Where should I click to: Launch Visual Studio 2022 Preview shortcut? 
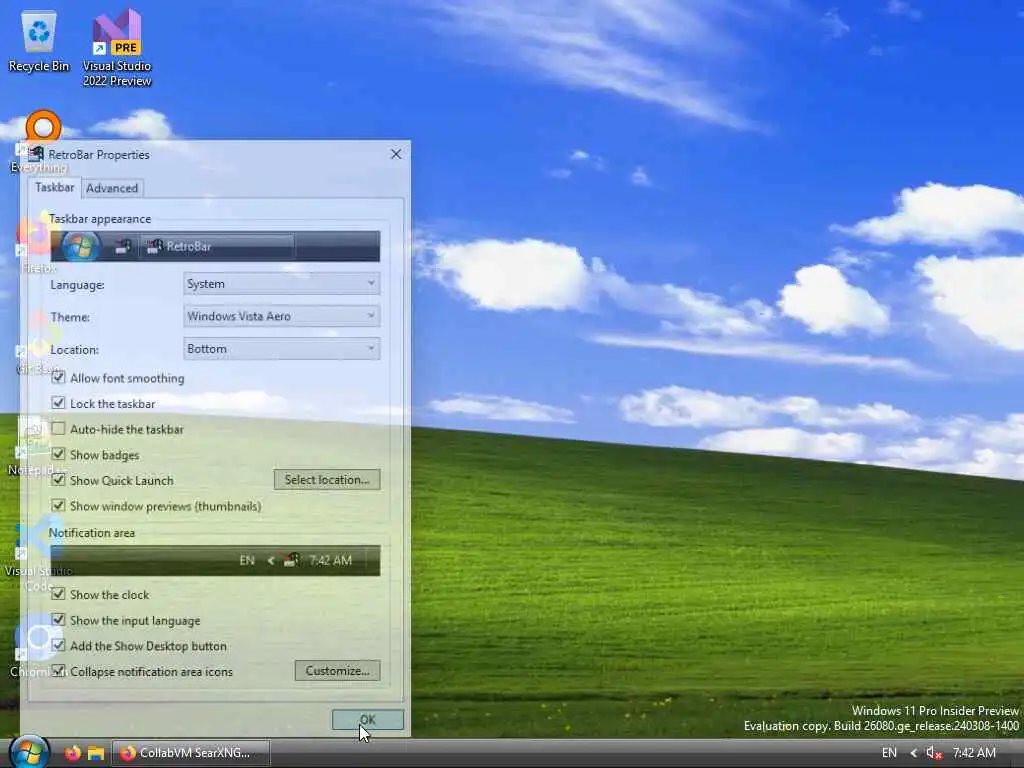(117, 48)
